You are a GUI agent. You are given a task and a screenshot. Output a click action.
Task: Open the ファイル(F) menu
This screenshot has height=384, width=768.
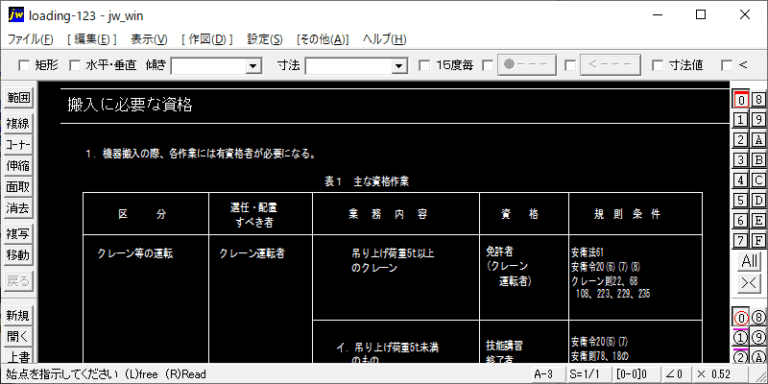point(31,39)
